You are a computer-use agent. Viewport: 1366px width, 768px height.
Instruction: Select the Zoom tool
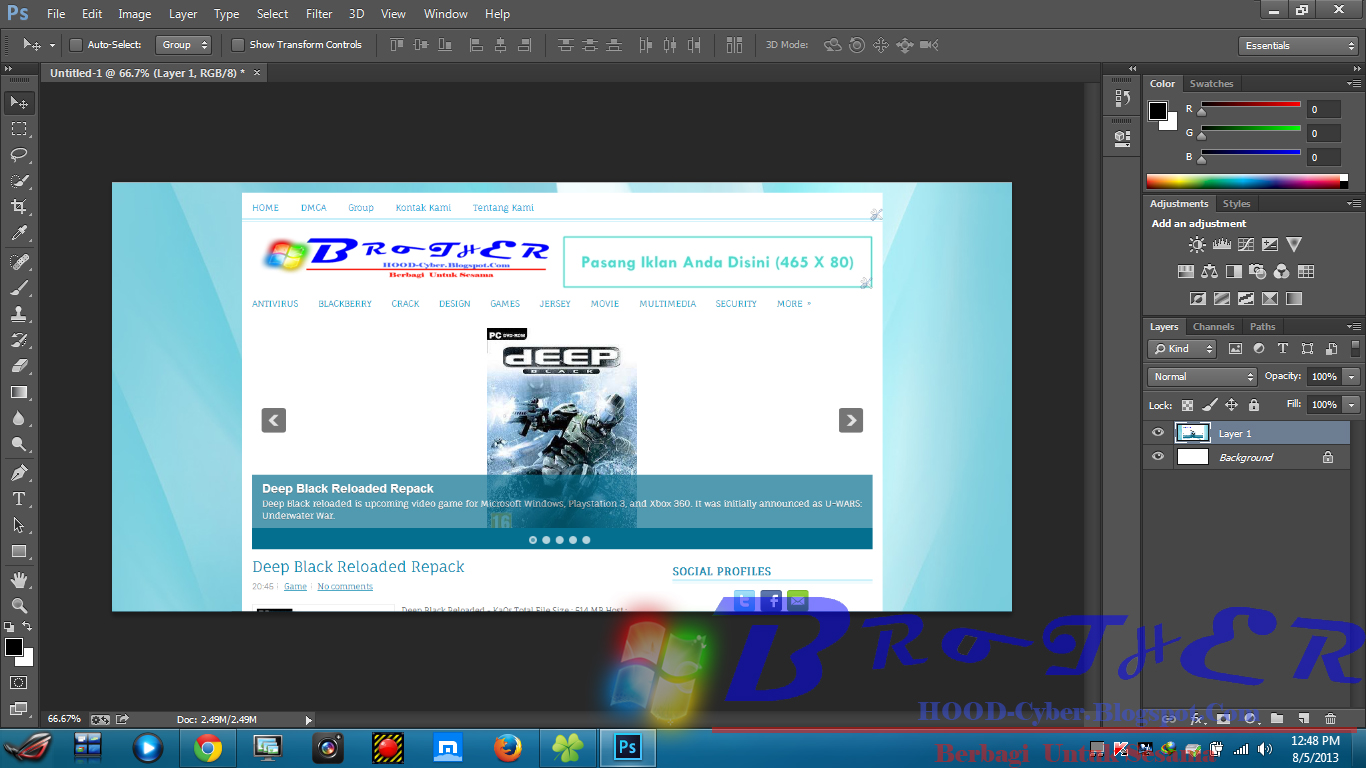(19, 604)
